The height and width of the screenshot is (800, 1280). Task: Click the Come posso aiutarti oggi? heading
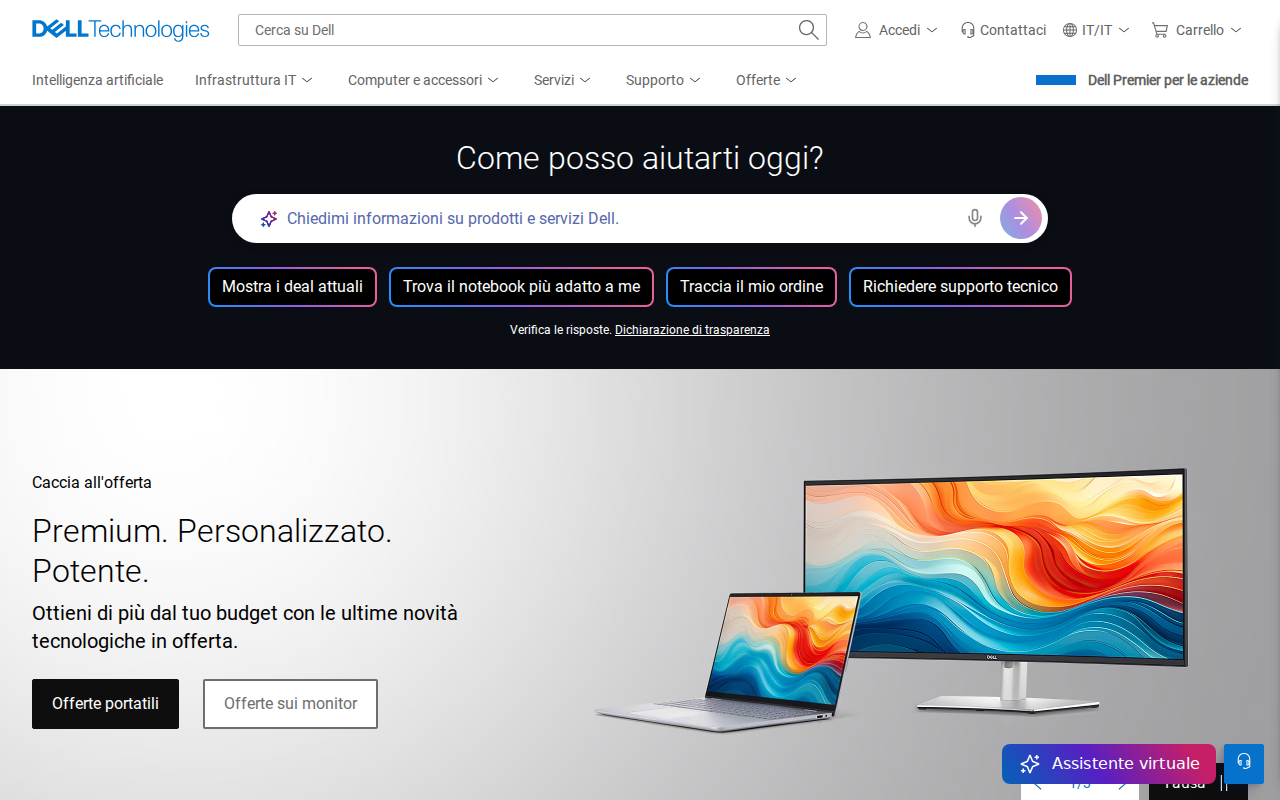pos(640,158)
